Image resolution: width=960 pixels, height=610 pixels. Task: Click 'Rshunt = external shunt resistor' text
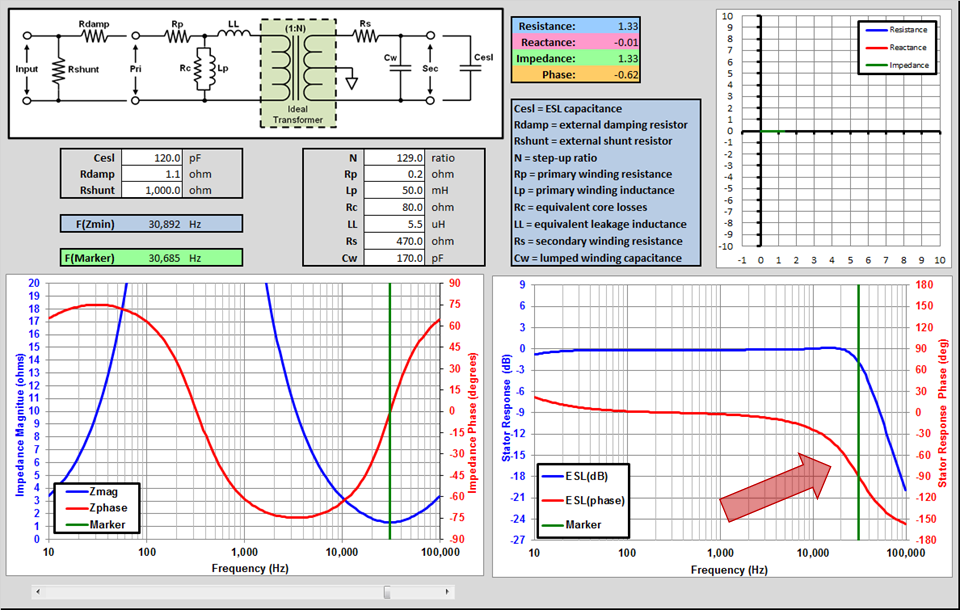tap(593, 141)
